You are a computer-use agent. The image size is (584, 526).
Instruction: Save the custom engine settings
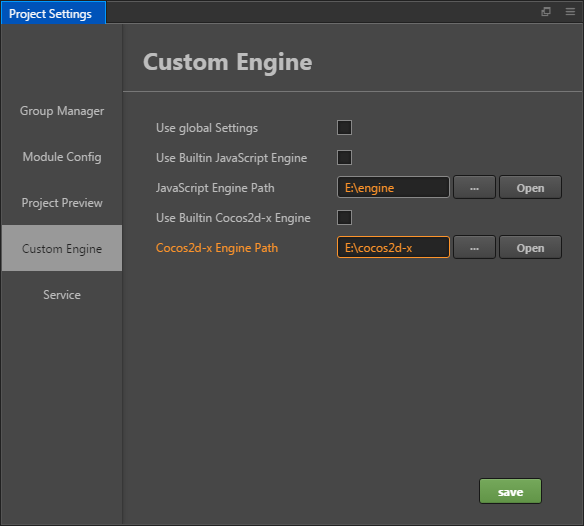coord(510,491)
